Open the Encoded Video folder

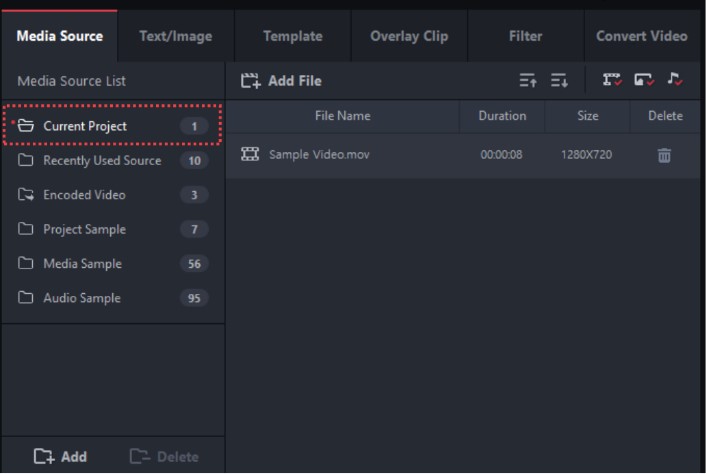click(84, 195)
